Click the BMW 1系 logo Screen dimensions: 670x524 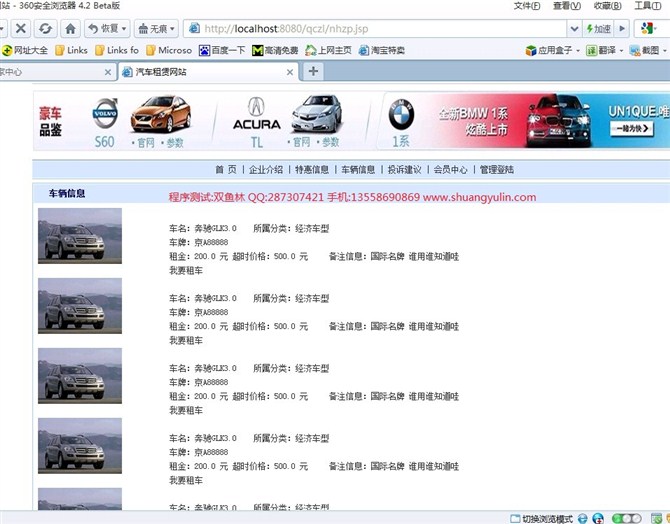pyautogui.click(x=401, y=114)
